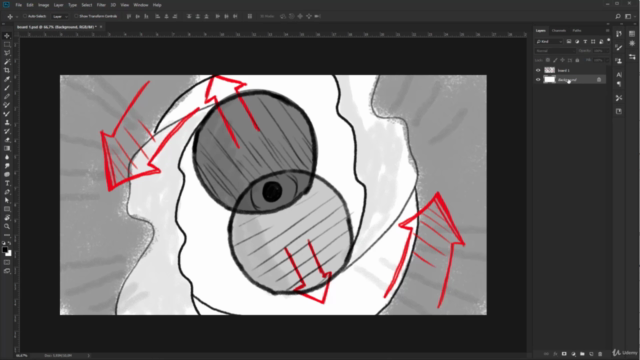This screenshot has height=360, width=640.
Task: Hide the board 1 layer
Action: pos(538,70)
